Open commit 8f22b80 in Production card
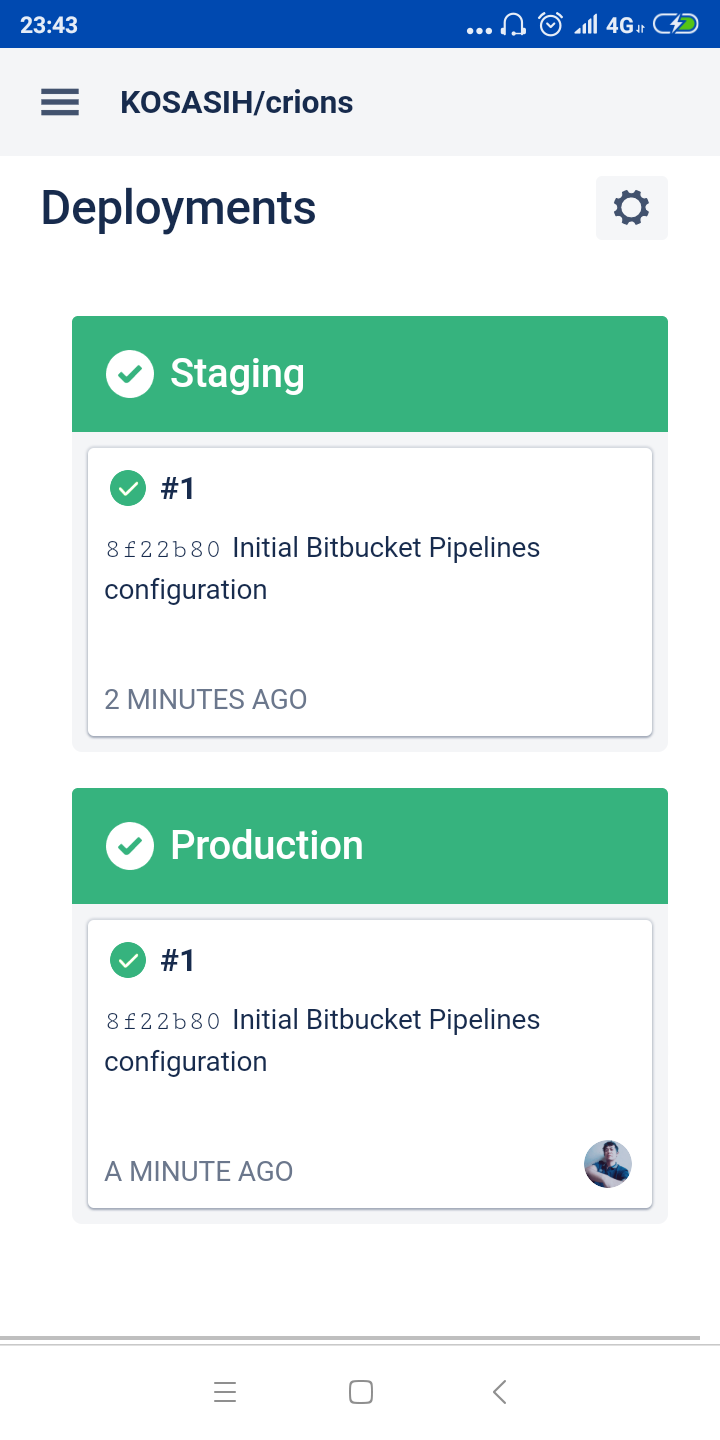 click(163, 1021)
